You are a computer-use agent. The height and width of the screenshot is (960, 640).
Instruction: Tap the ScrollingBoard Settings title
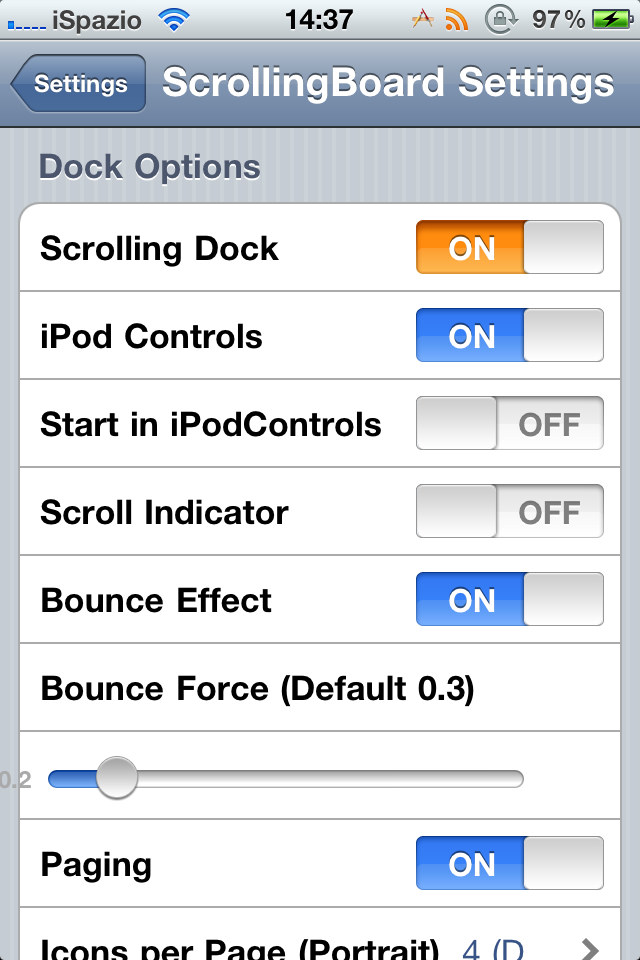click(x=388, y=84)
